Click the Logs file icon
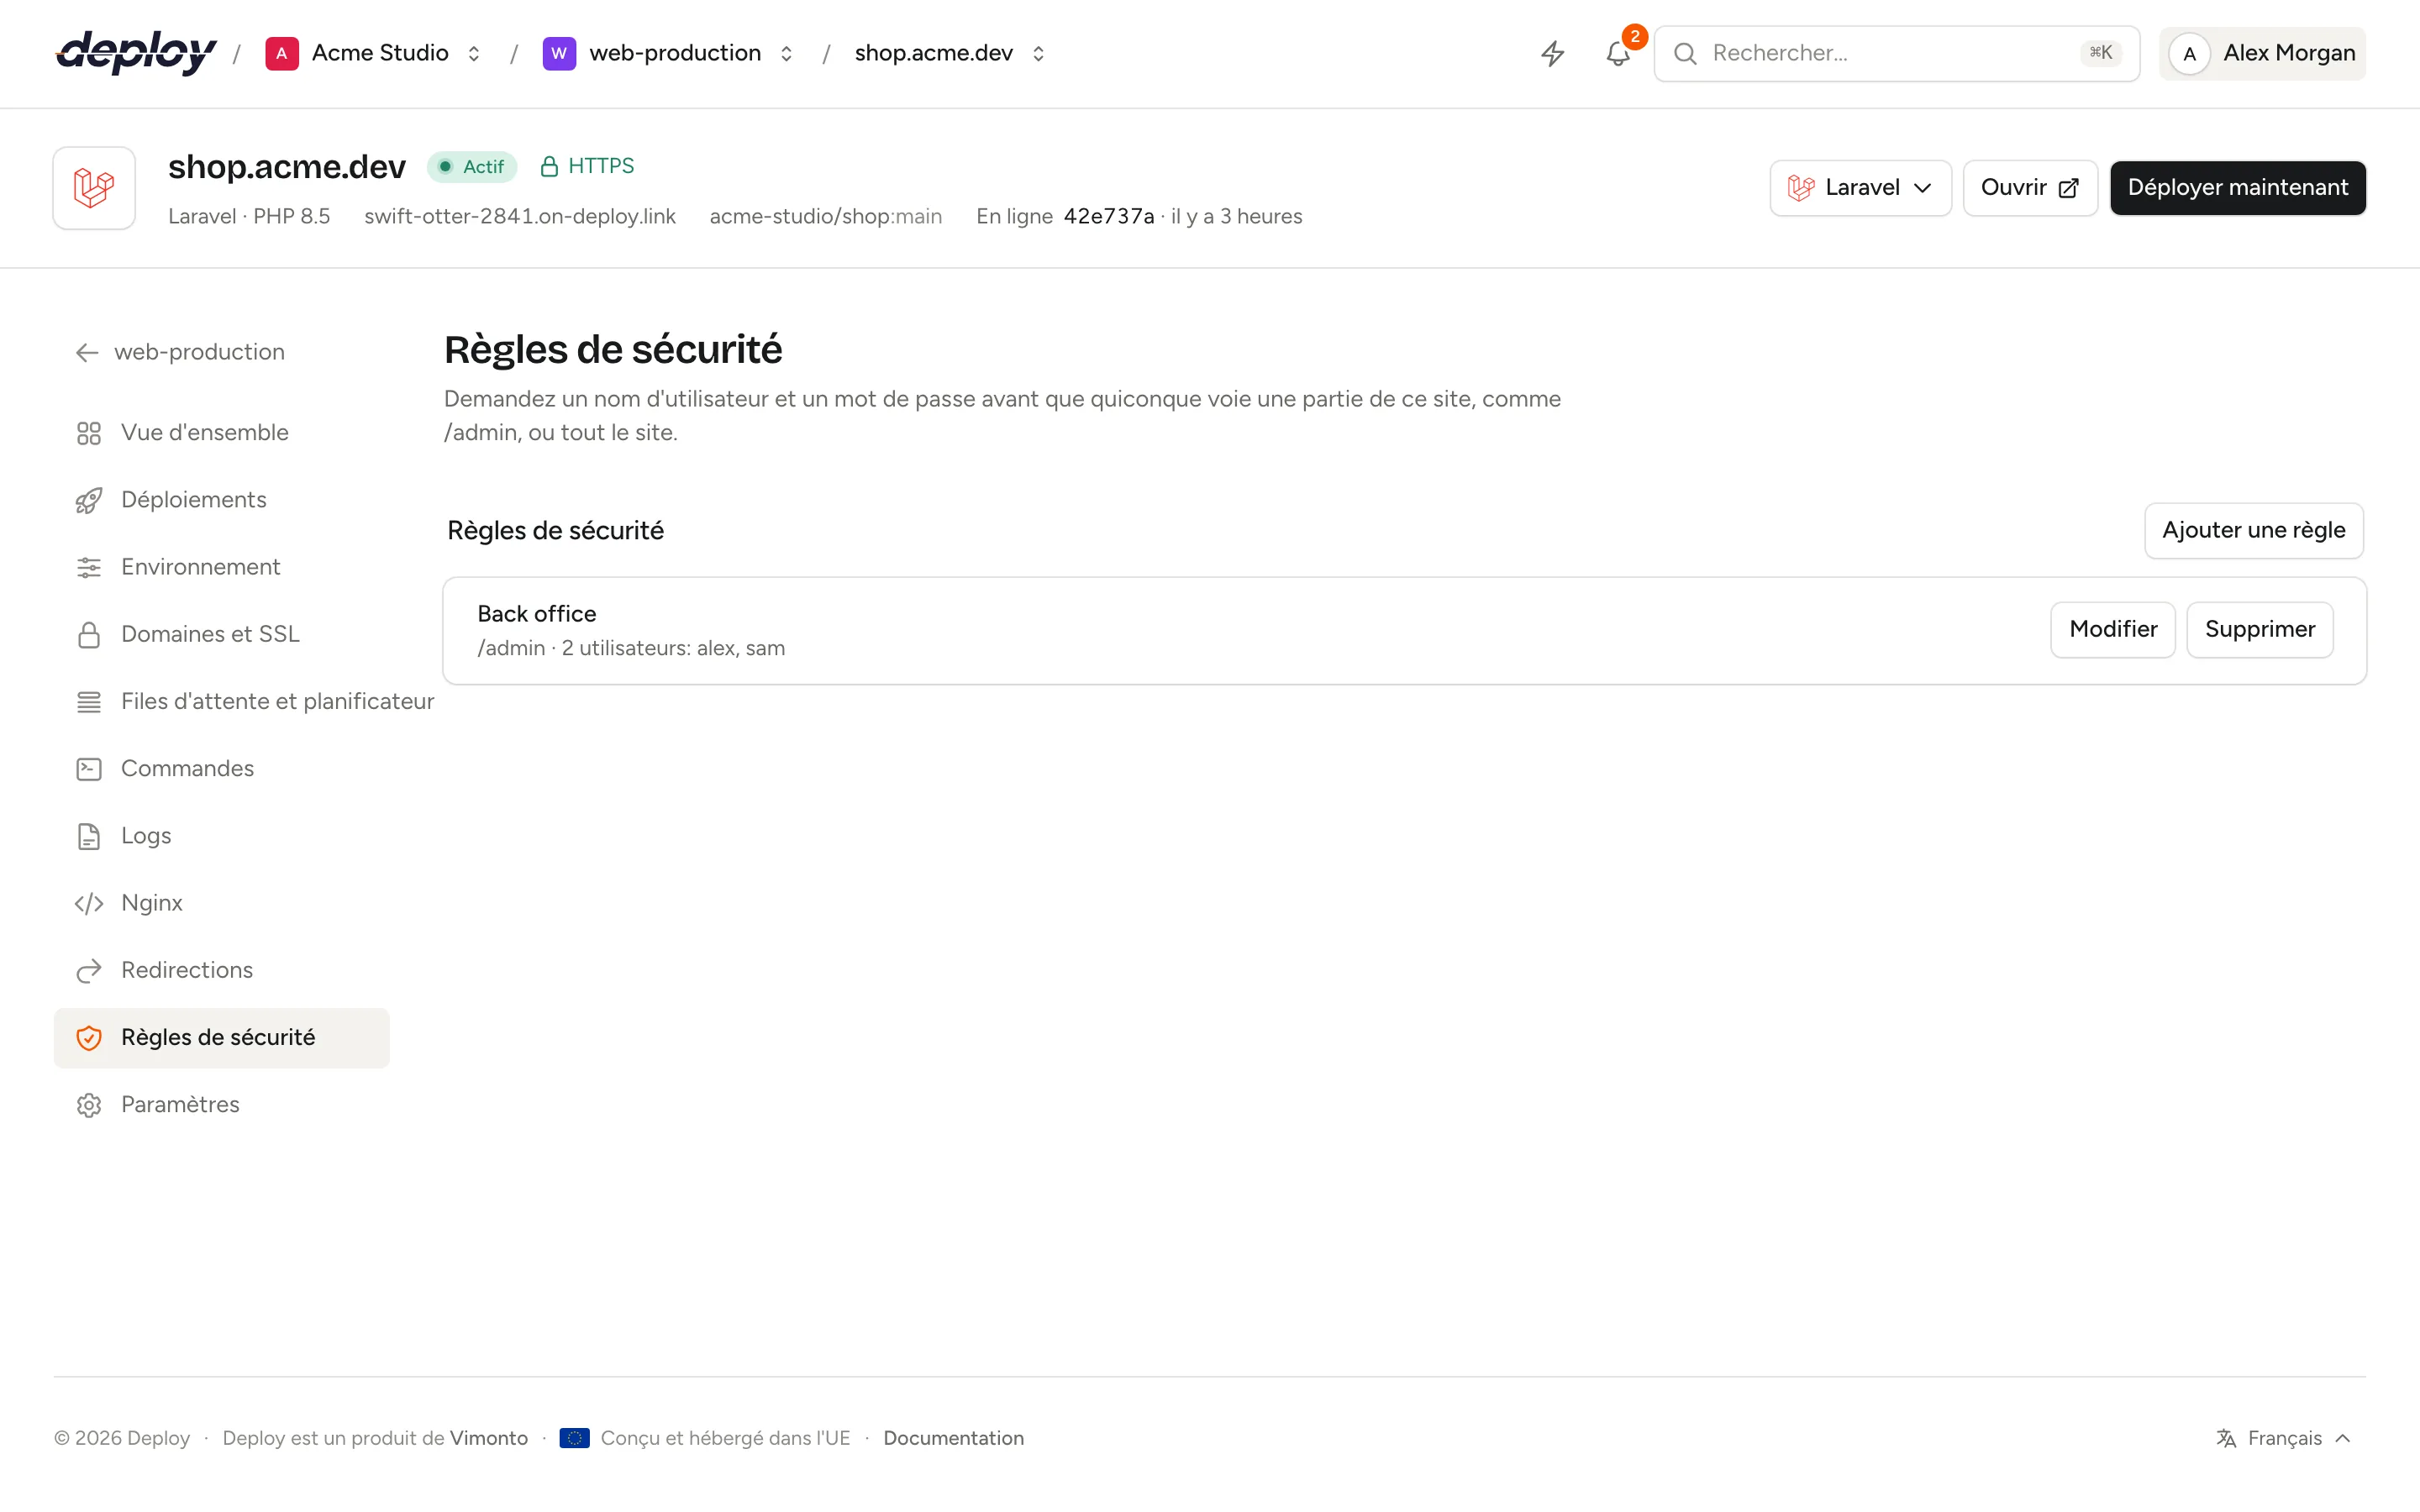The image size is (2420, 1512). click(89, 836)
